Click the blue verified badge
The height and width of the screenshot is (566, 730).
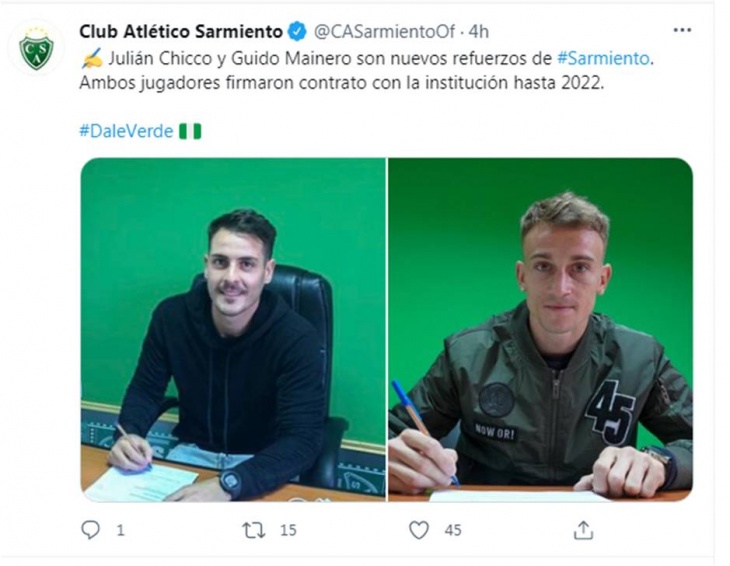pos(297,32)
